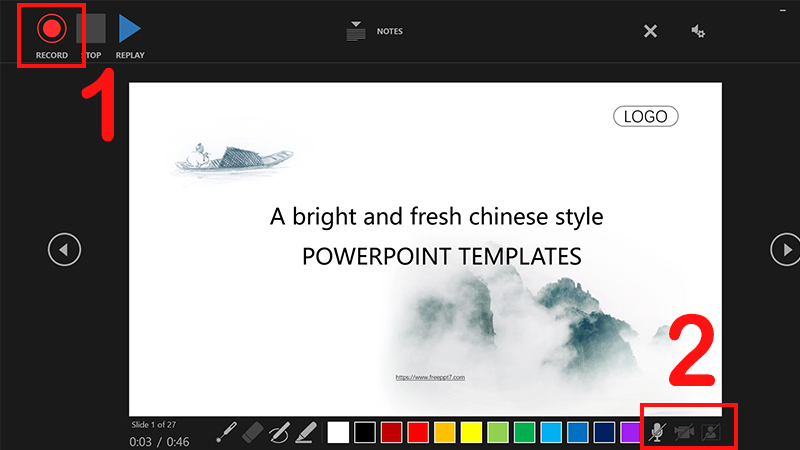Pick the light green ink color
This screenshot has height=450, width=800.
(x=498, y=432)
